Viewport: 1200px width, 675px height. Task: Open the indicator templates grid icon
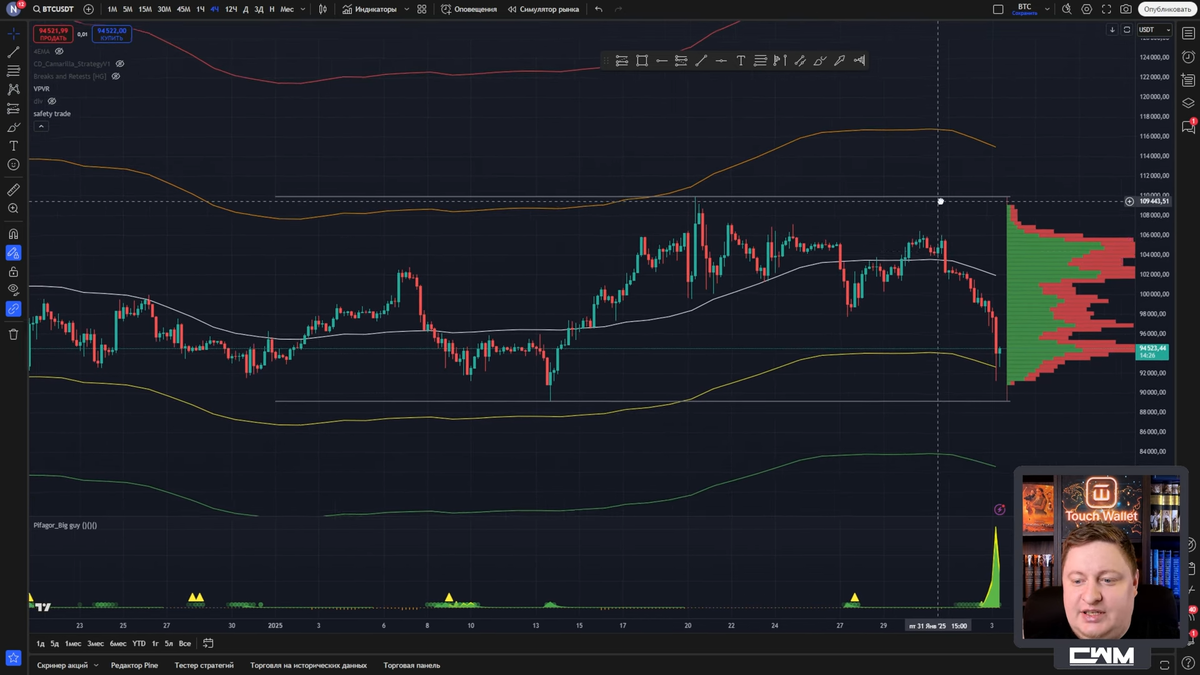(x=422, y=9)
